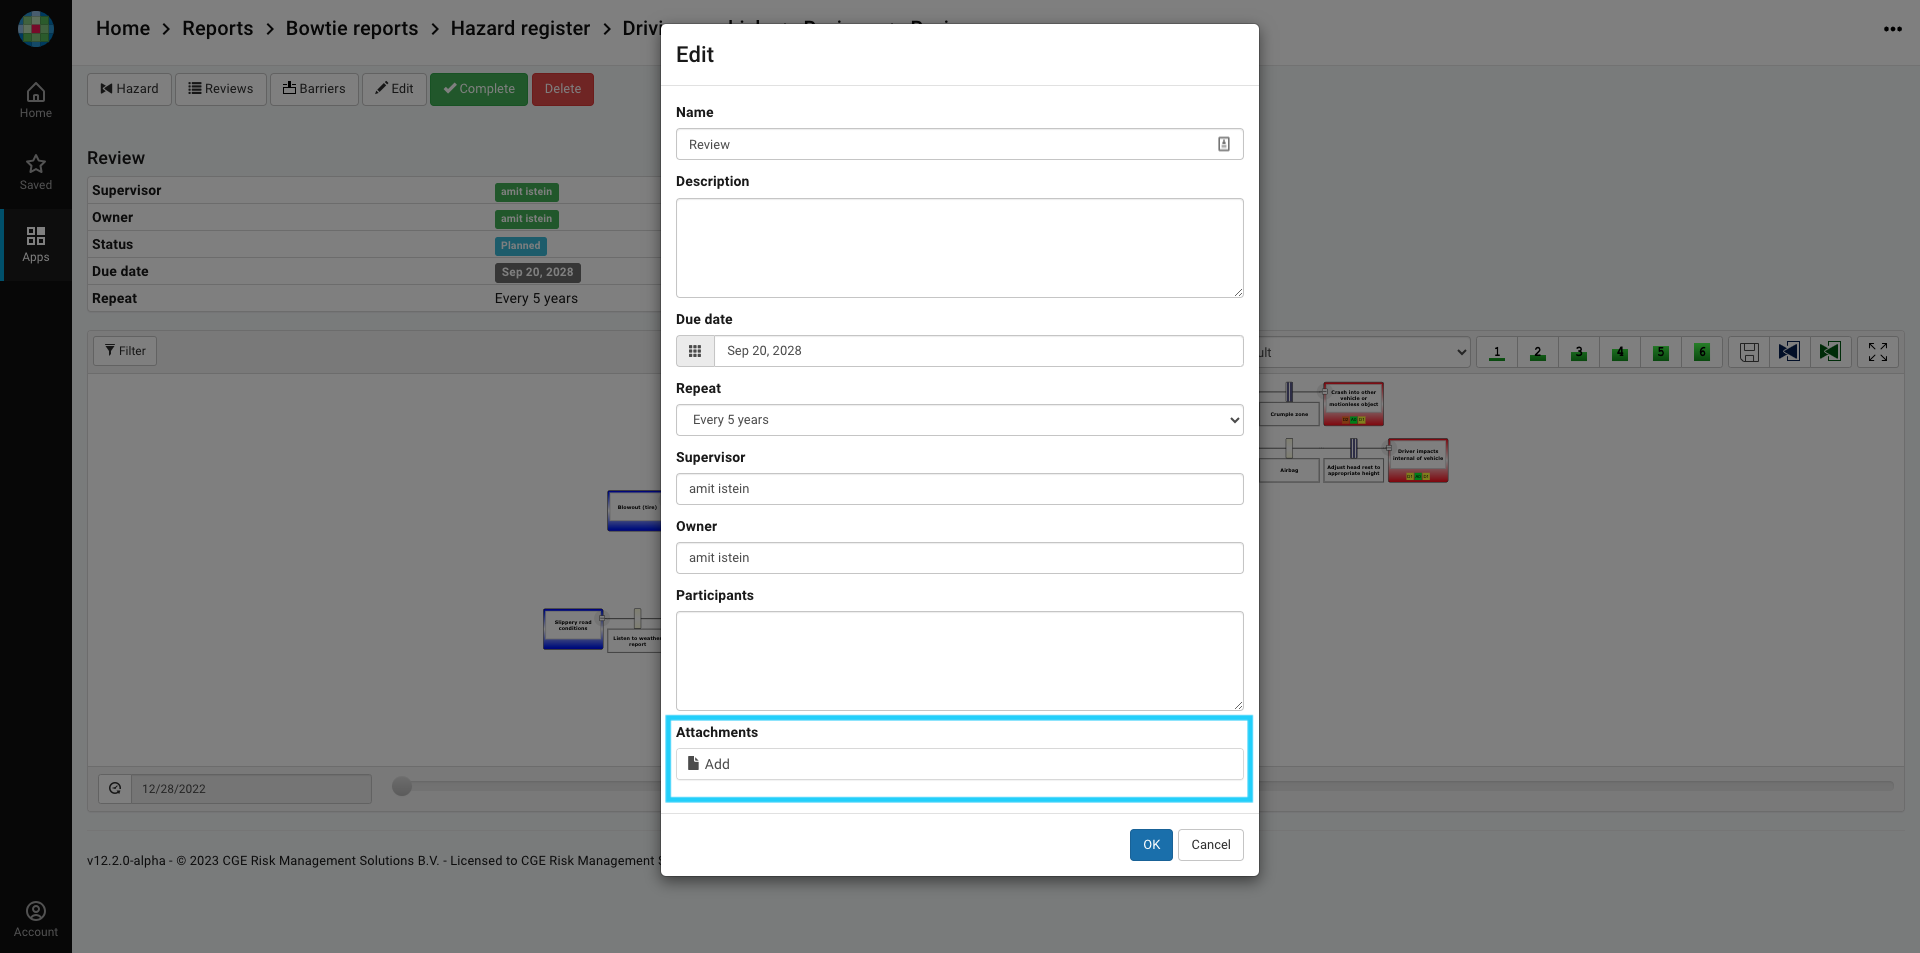
Task: Click the contact card icon in Name field
Action: 1223,144
